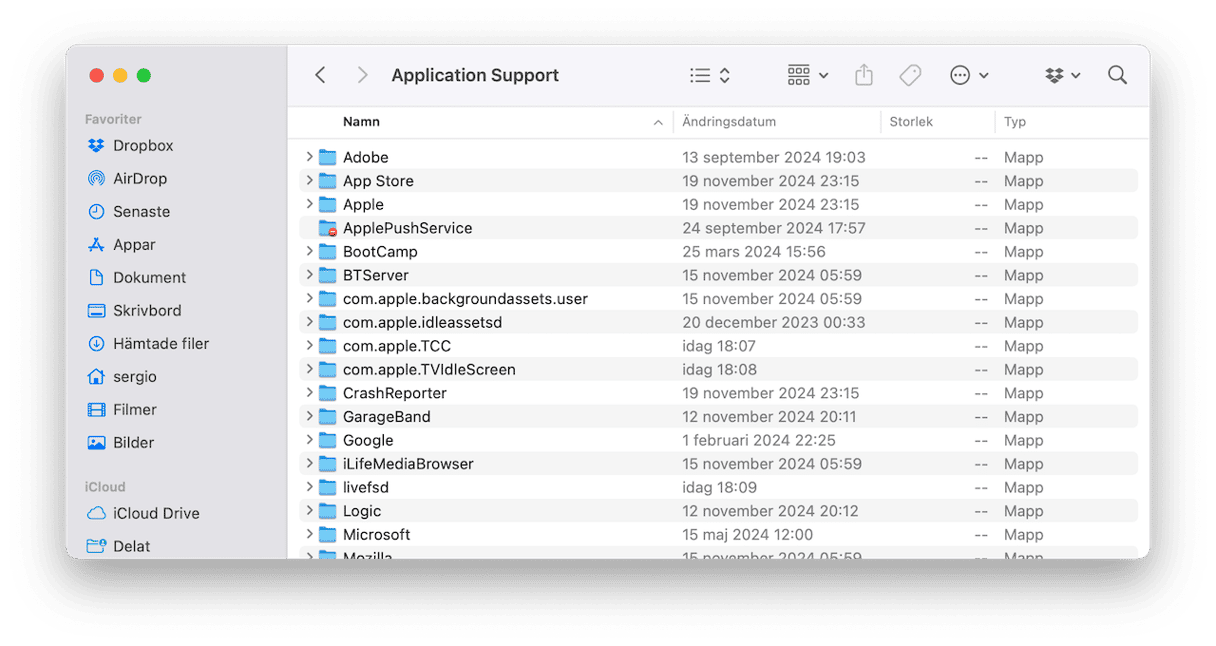Open the group-by grid dropdown
Viewport: 1216px width, 646px height.
click(x=808, y=75)
